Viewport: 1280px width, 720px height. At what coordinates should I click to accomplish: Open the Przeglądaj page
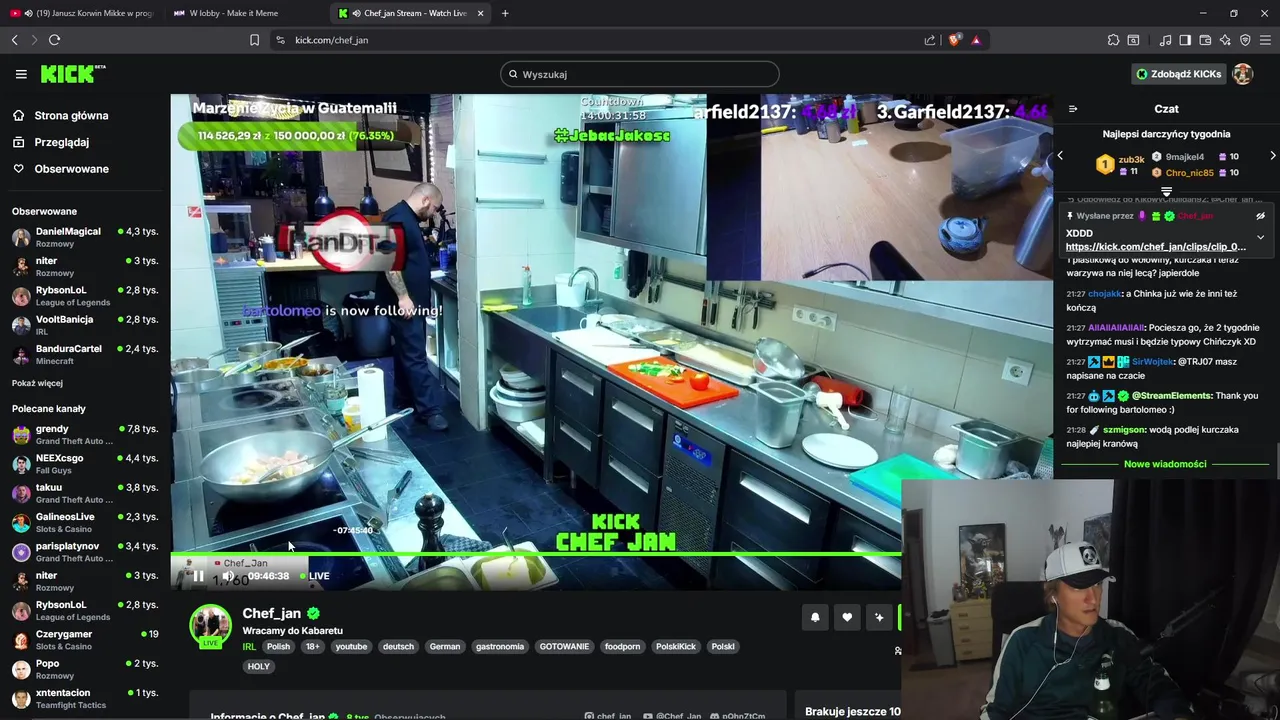tap(61, 142)
